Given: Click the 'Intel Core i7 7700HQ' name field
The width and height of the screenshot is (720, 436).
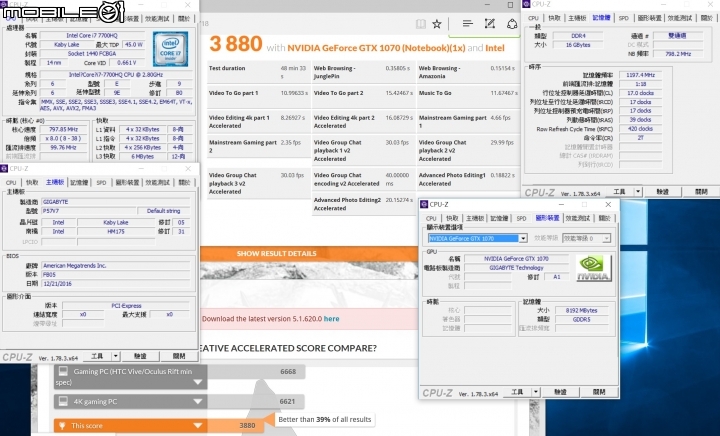Looking at the screenshot, I should point(92,35).
